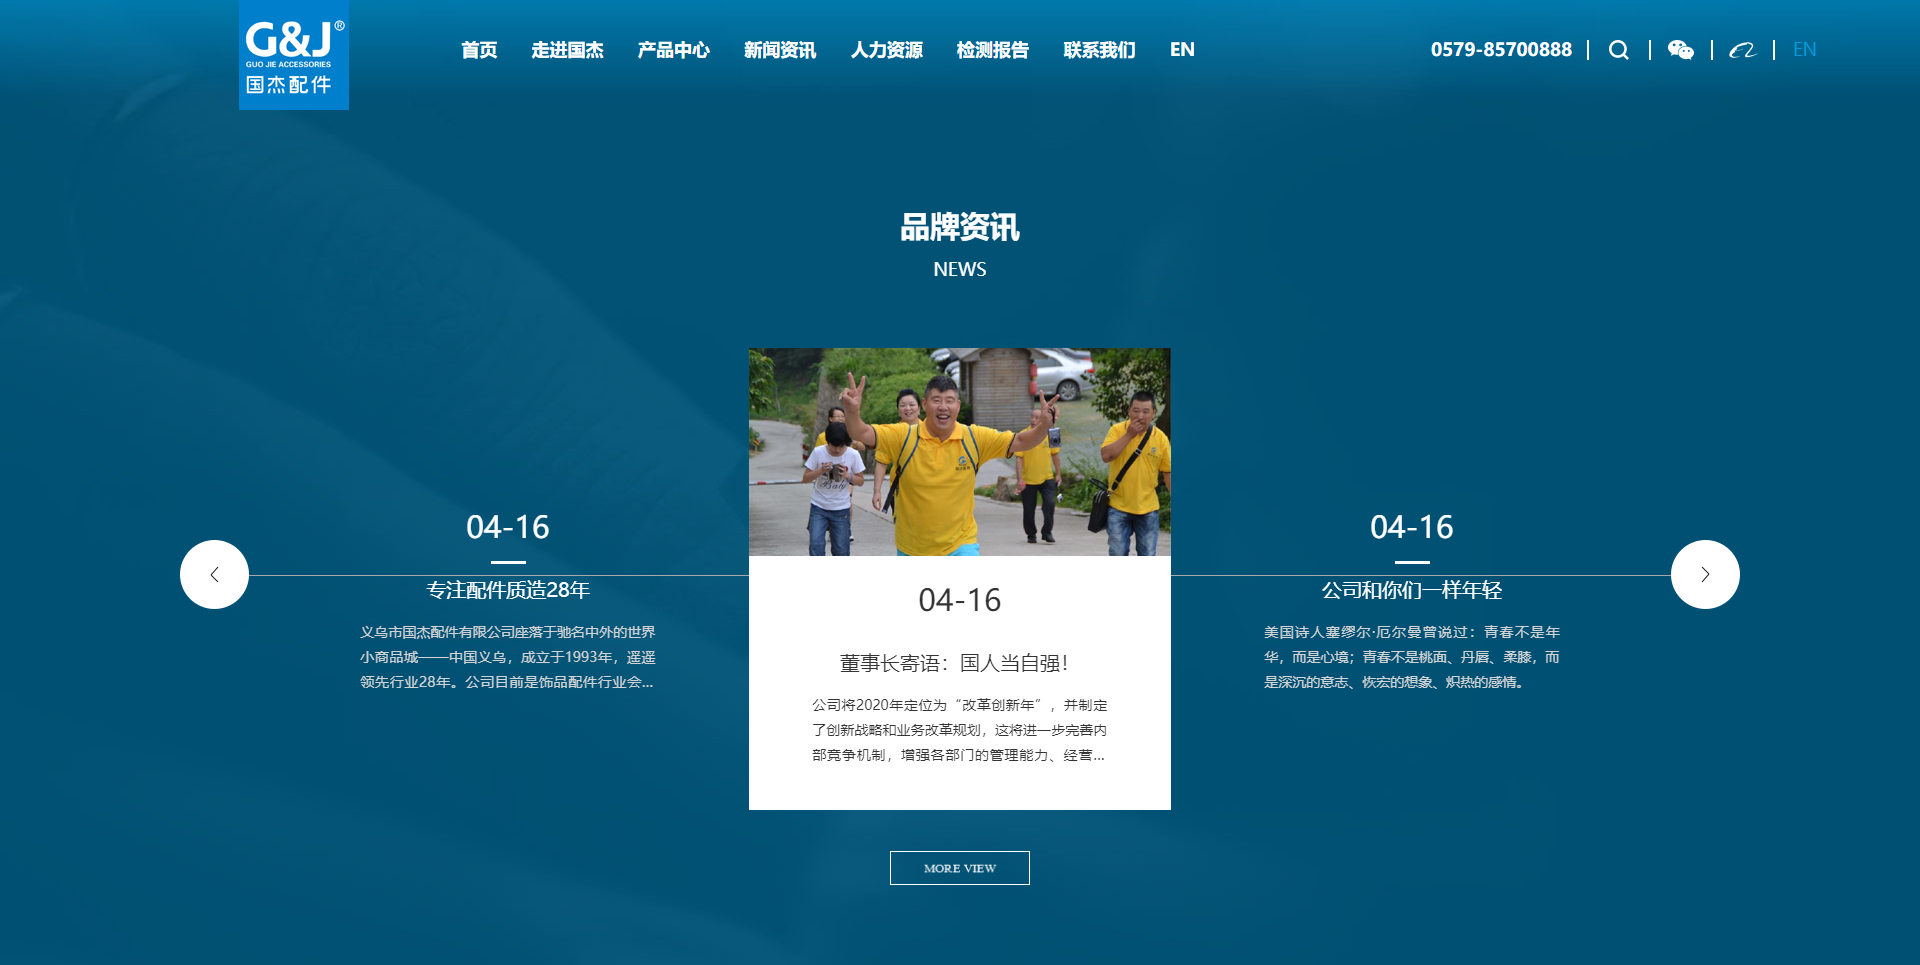The image size is (1920, 965).
Task: Go to 检测报告 page
Action: coord(992,50)
